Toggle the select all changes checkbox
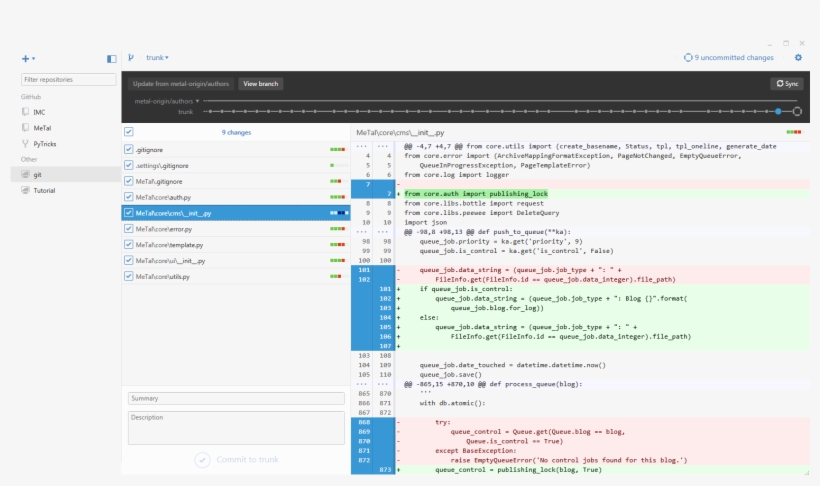Screen dimensions: 820x486 [x=129, y=132]
